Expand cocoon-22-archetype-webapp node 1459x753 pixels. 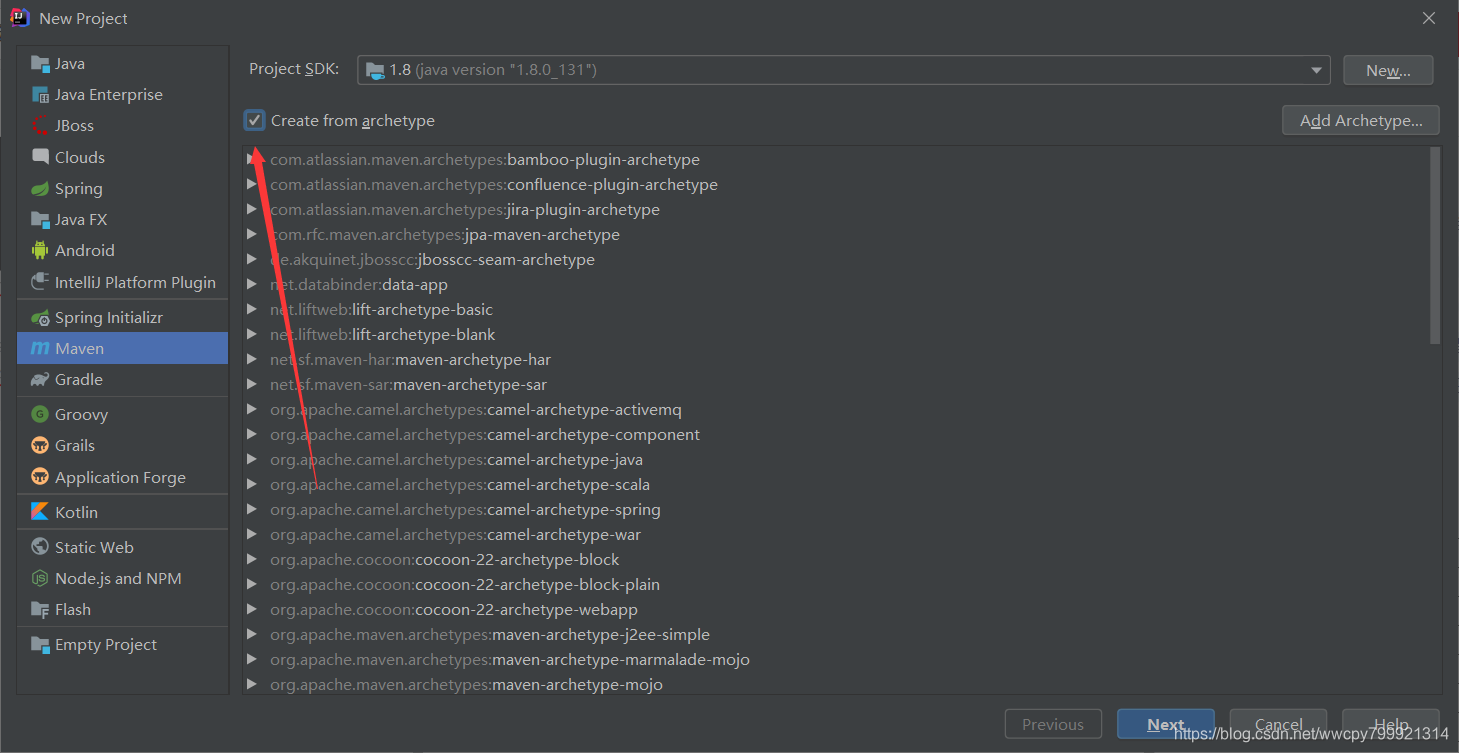[252, 610]
